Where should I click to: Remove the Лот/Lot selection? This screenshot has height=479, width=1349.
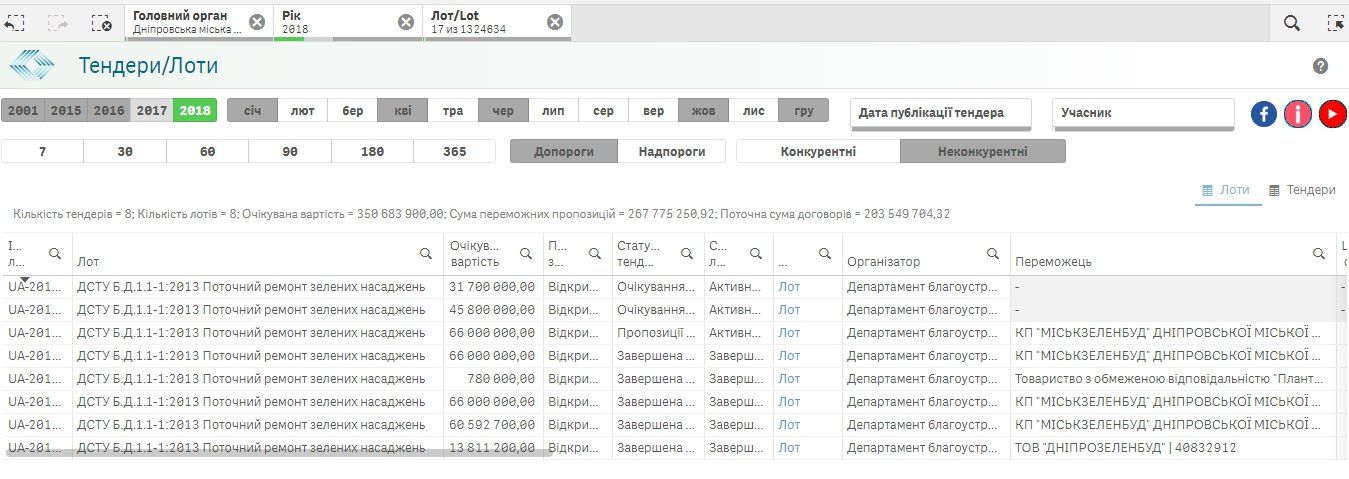554,22
